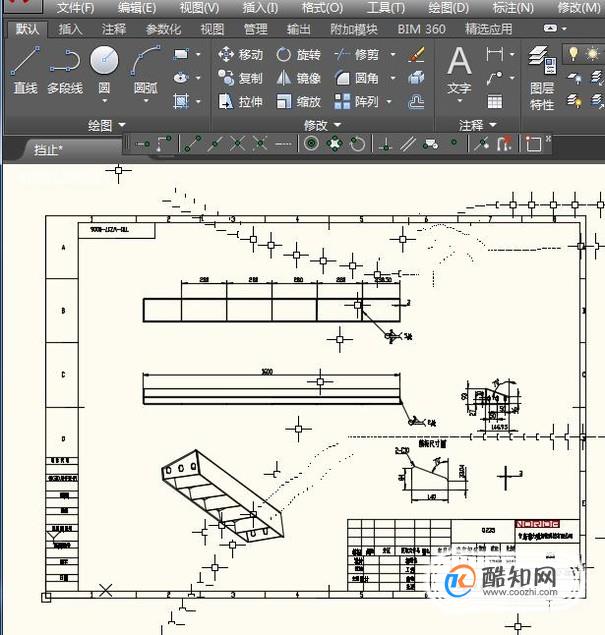Click the Node object snap icon
605x635 pixels.
tap(454, 143)
